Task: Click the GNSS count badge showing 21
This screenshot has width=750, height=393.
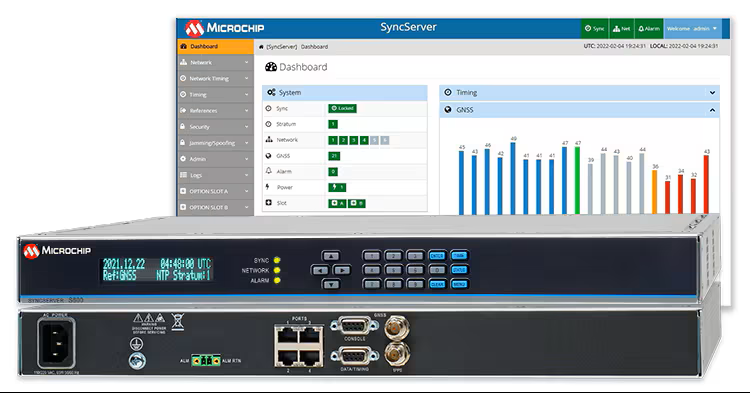Action: (x=334, y=156)
